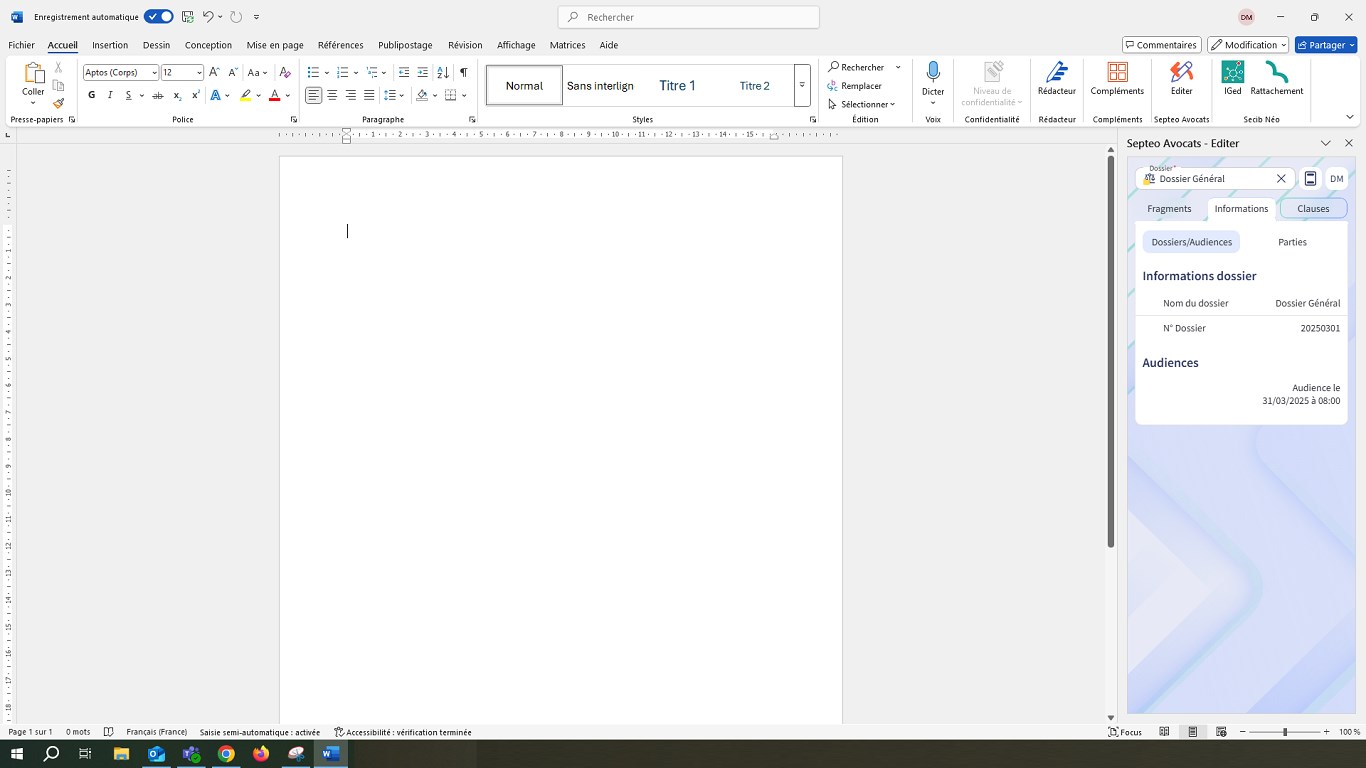Viewport: 1366px width, 768px height.
Task: Decrease font size with the smaller A icon
Action: pos(233,72)
